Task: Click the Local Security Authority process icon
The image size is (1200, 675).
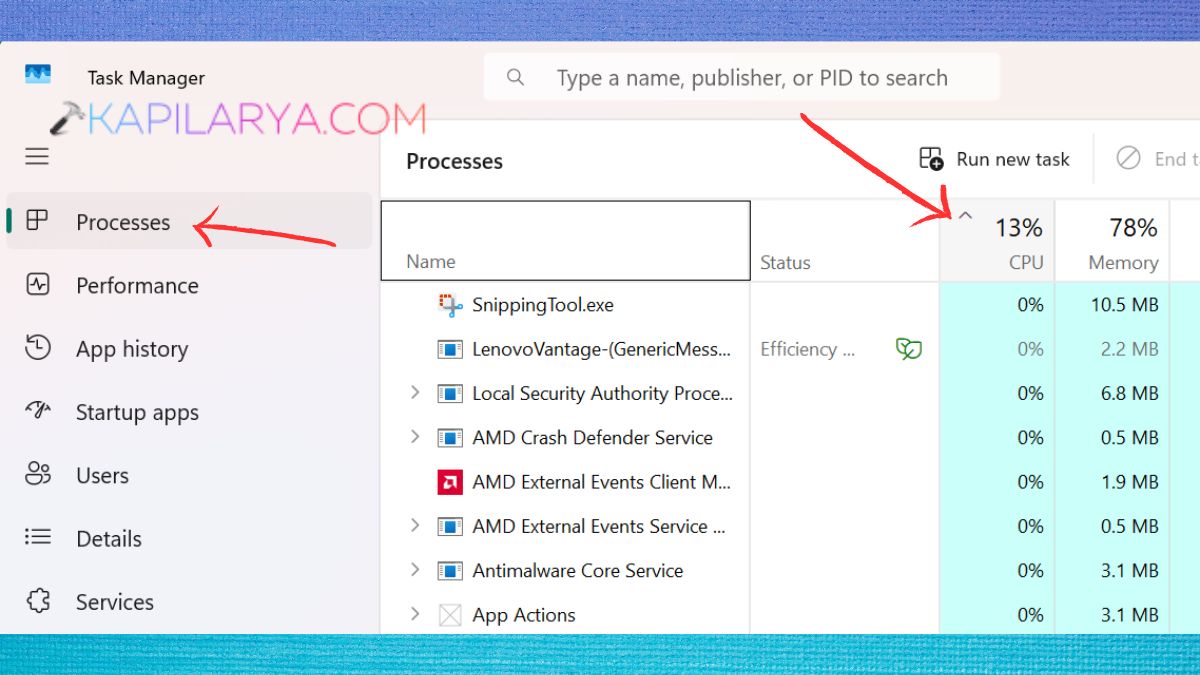Action: (x=450, y=393)
